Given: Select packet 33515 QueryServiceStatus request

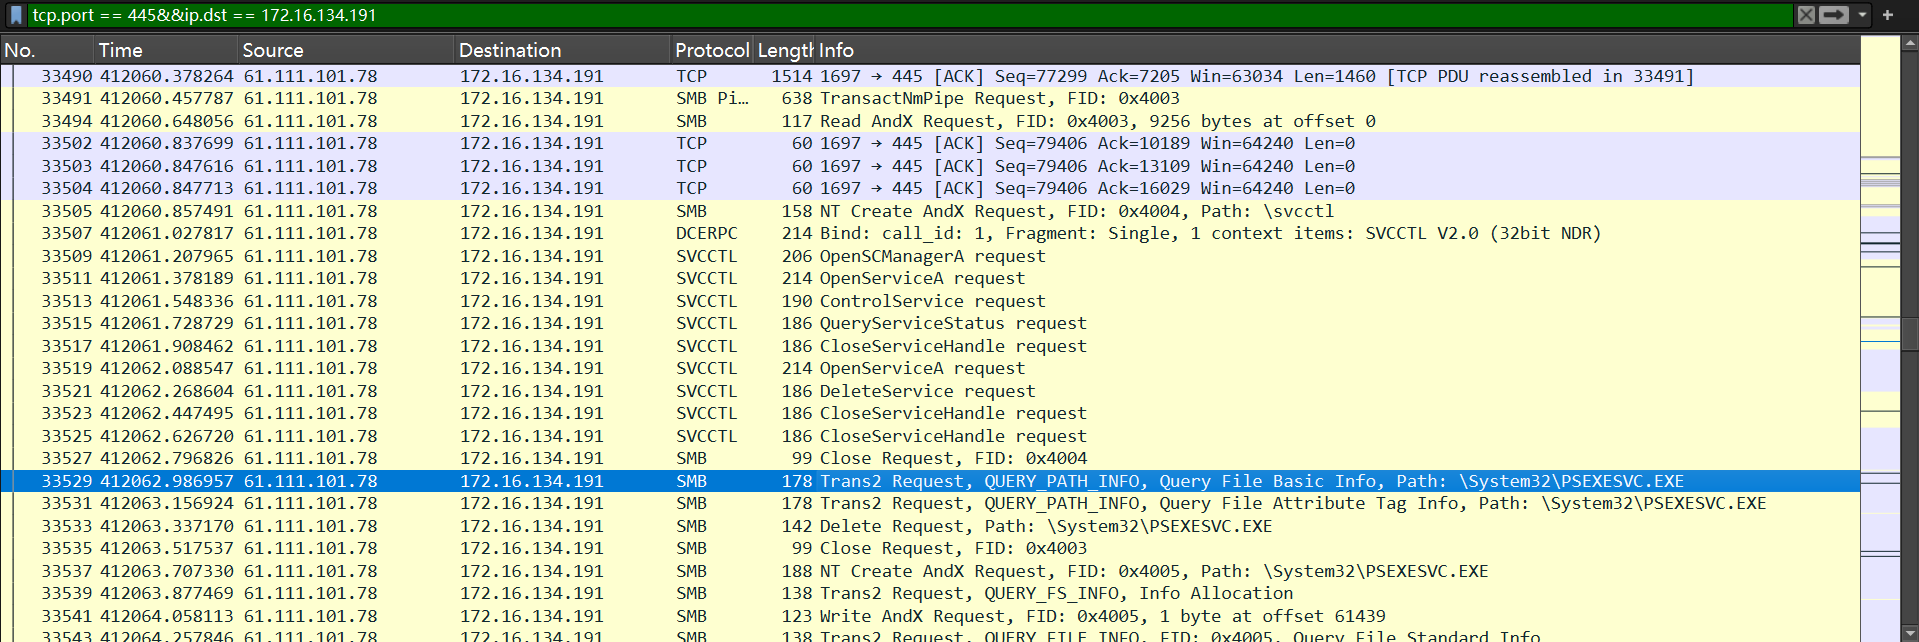Looking at the screenshot, I should click(930, 323).
